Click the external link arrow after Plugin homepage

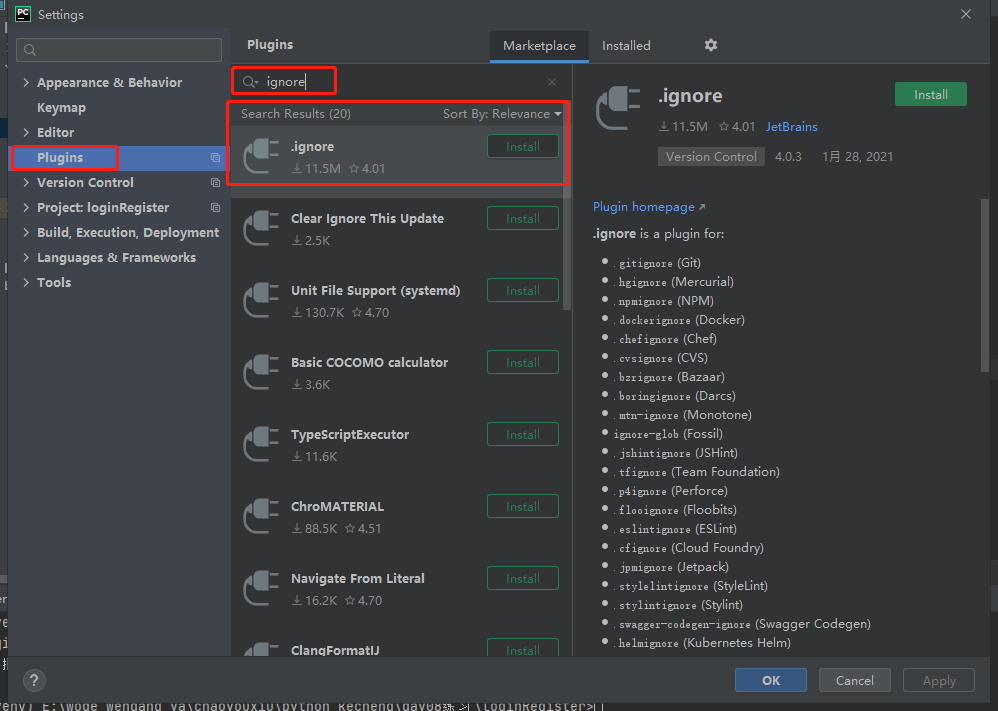[x=702, y=207]
